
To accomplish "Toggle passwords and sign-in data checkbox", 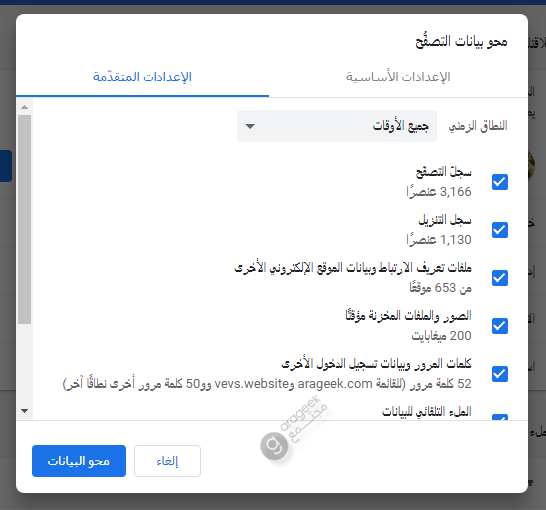I will 500,374.
